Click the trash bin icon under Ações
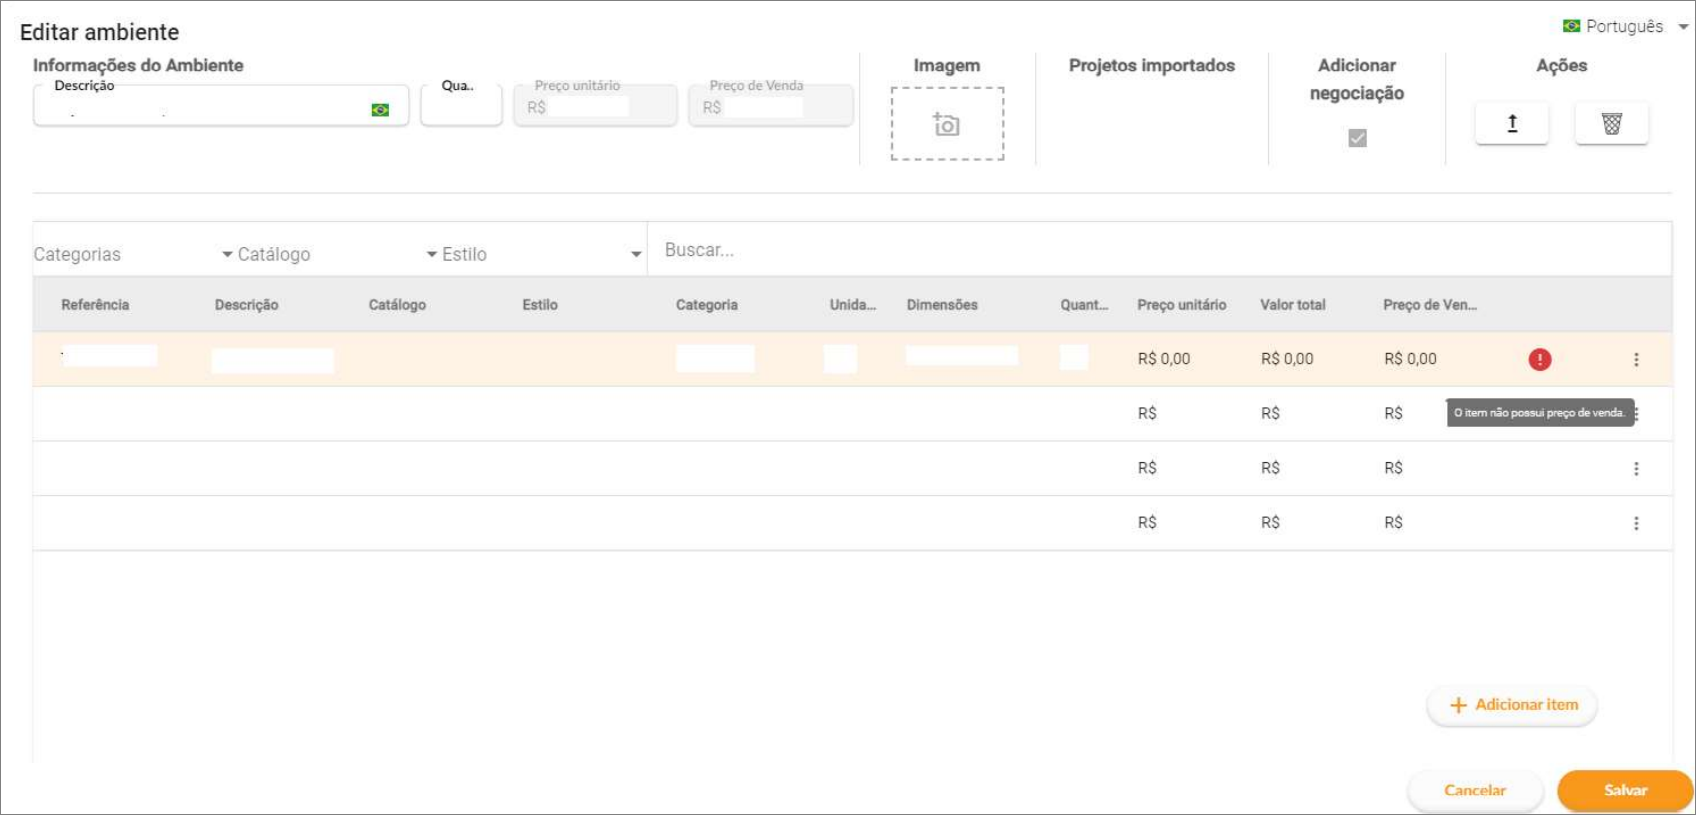 pos(1612,123)
